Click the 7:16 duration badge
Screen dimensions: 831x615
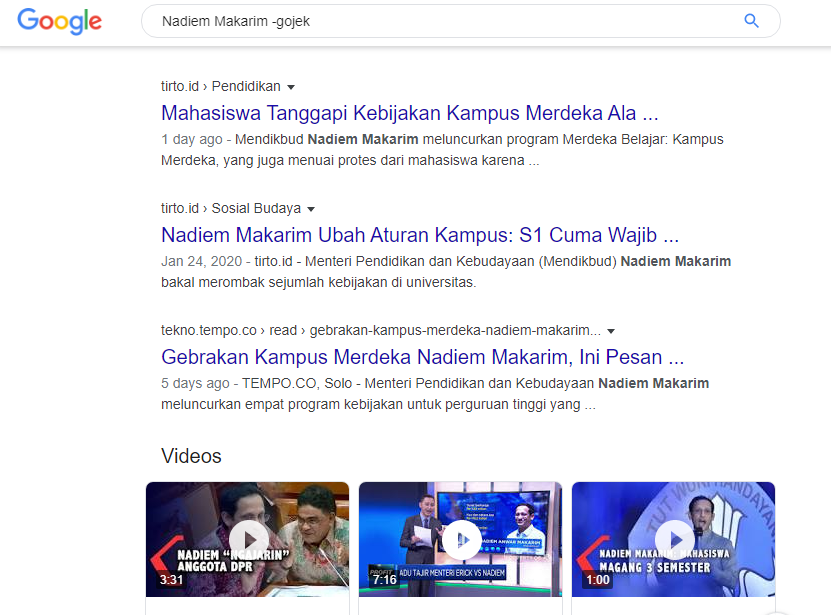[x=385, y=579]
